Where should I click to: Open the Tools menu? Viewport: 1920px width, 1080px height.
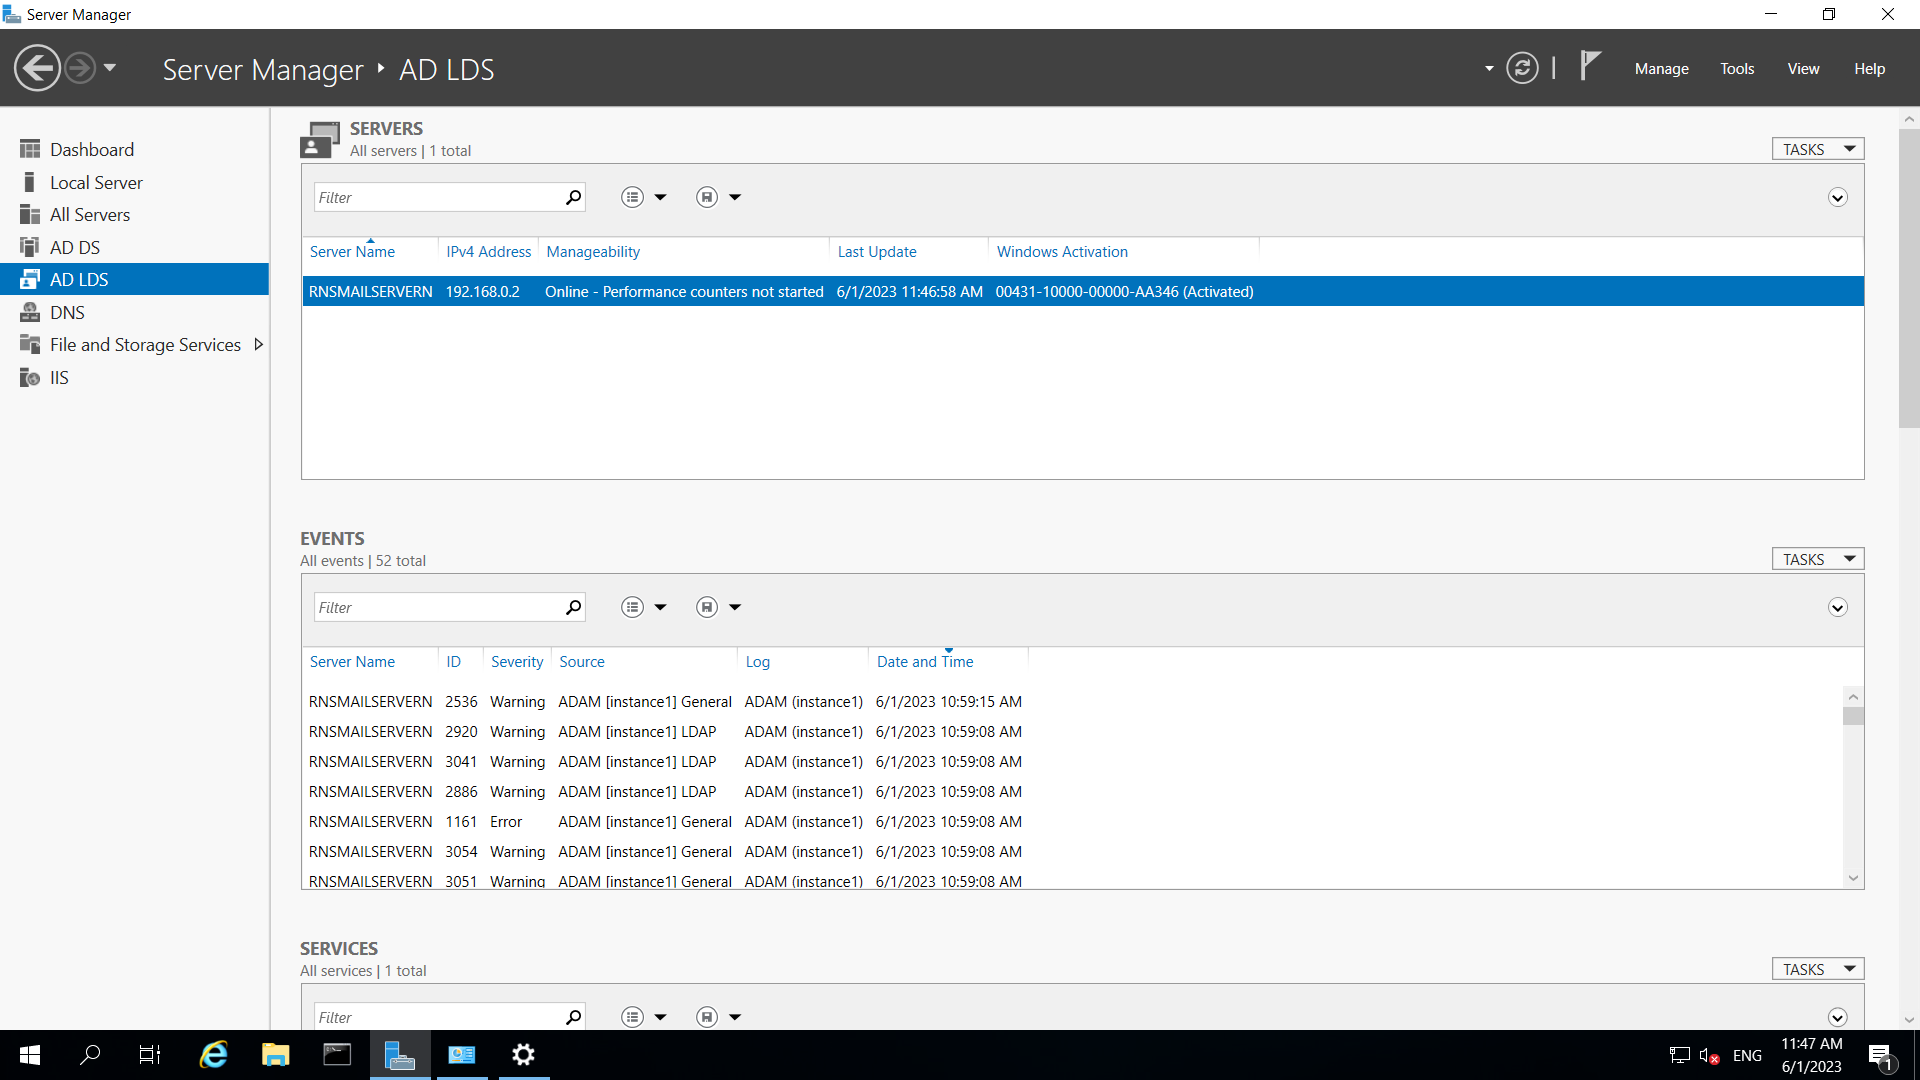pyautogui.click(x=1737, y=69)
